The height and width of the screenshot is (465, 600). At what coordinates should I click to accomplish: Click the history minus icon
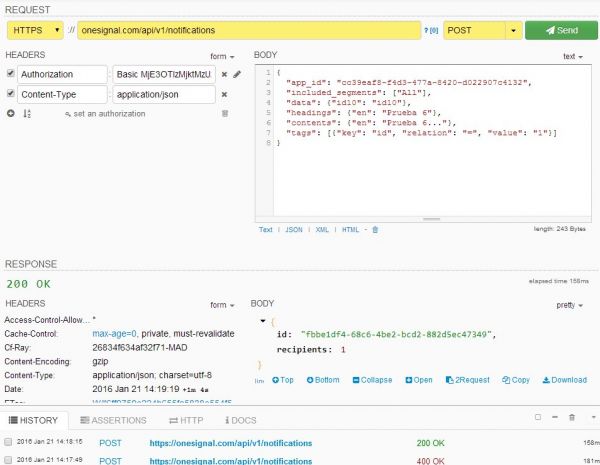click(x=555, y=417)
